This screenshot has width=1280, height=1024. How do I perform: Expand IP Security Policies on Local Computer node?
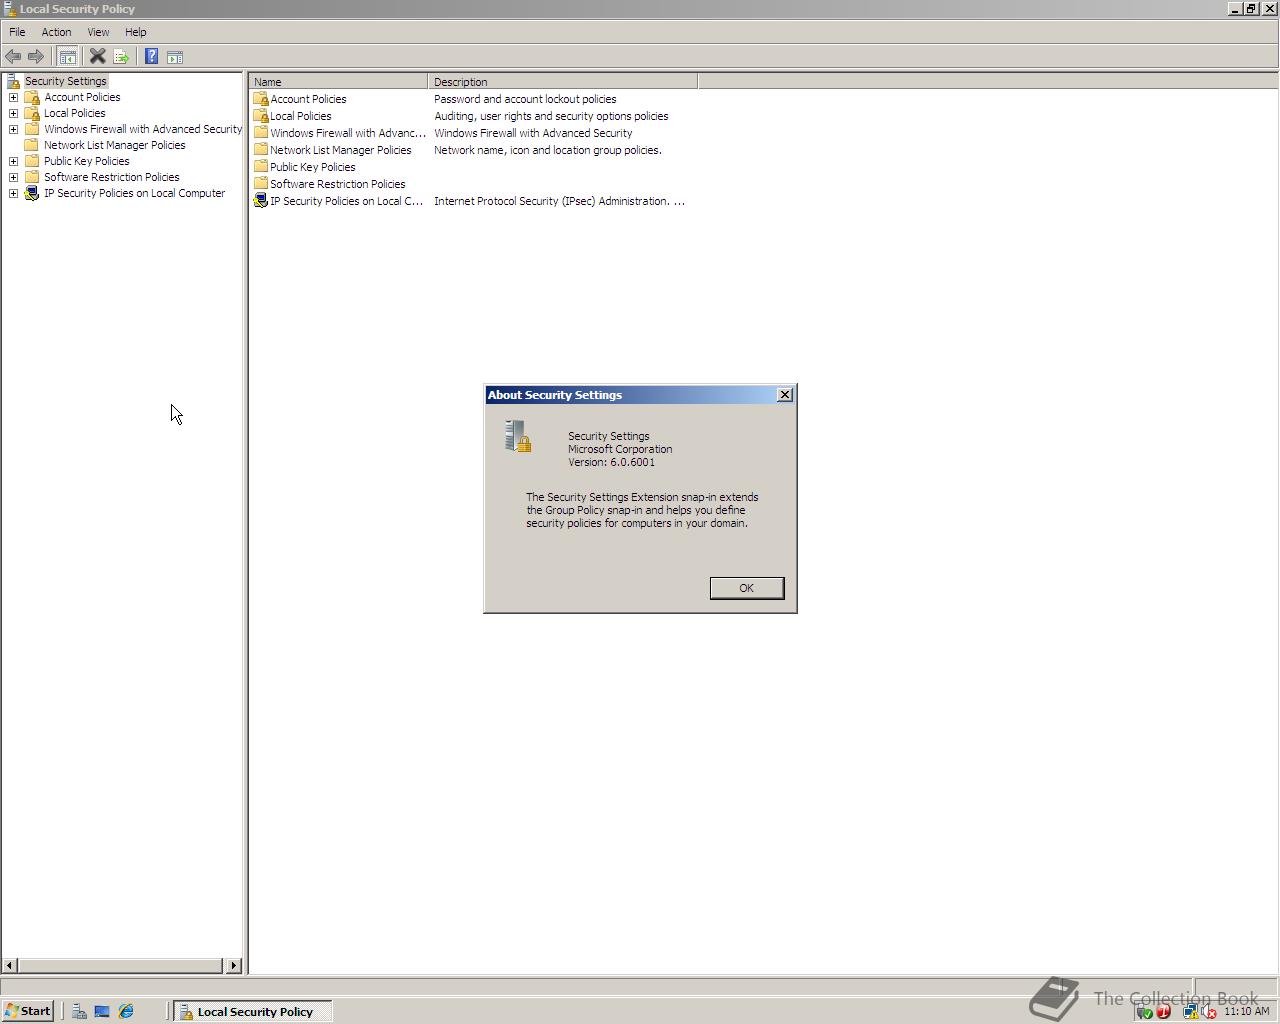click(13, 193)
